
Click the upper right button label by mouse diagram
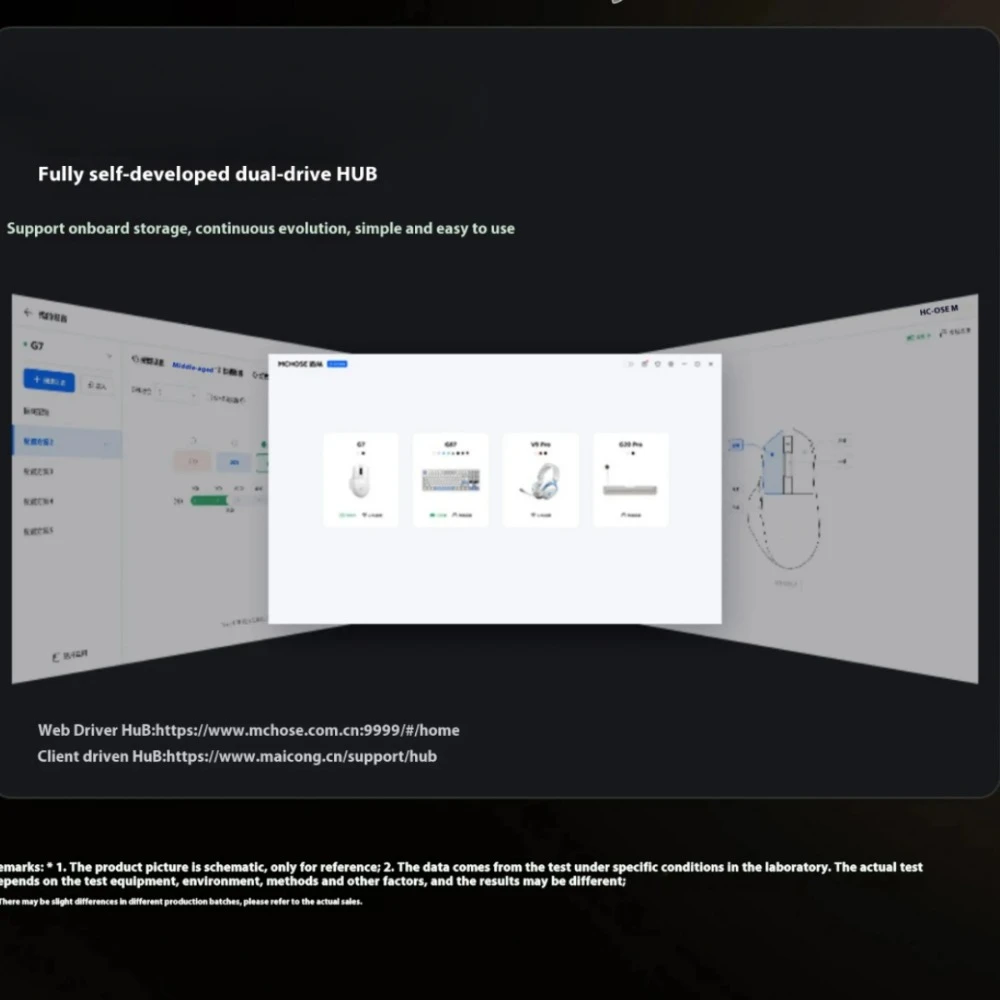[842, 441]
